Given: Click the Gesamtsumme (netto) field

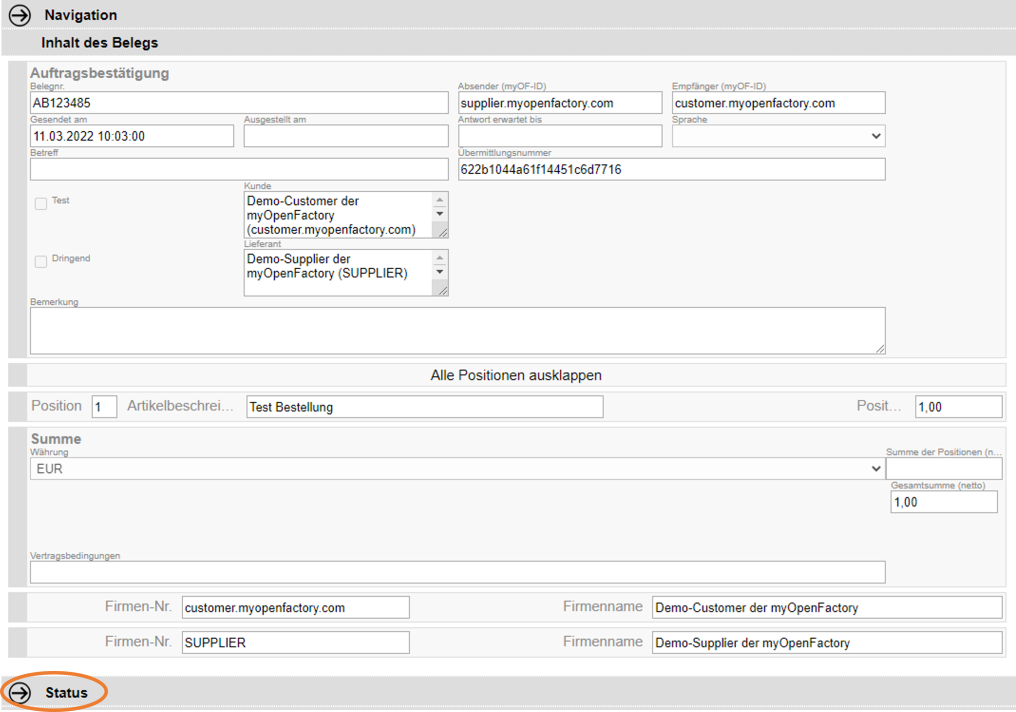Looking at the screenshot, I should point(943,502).
